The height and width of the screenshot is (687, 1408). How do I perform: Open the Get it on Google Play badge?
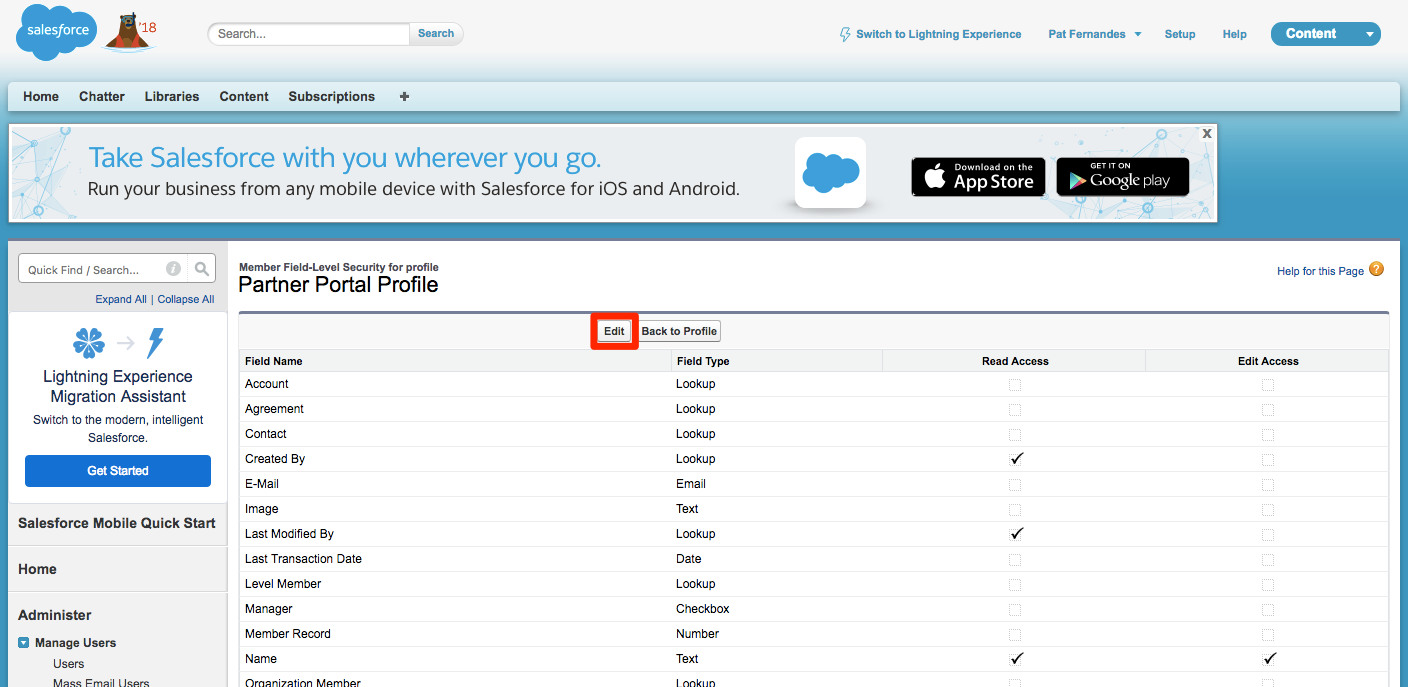(1123, 177)
